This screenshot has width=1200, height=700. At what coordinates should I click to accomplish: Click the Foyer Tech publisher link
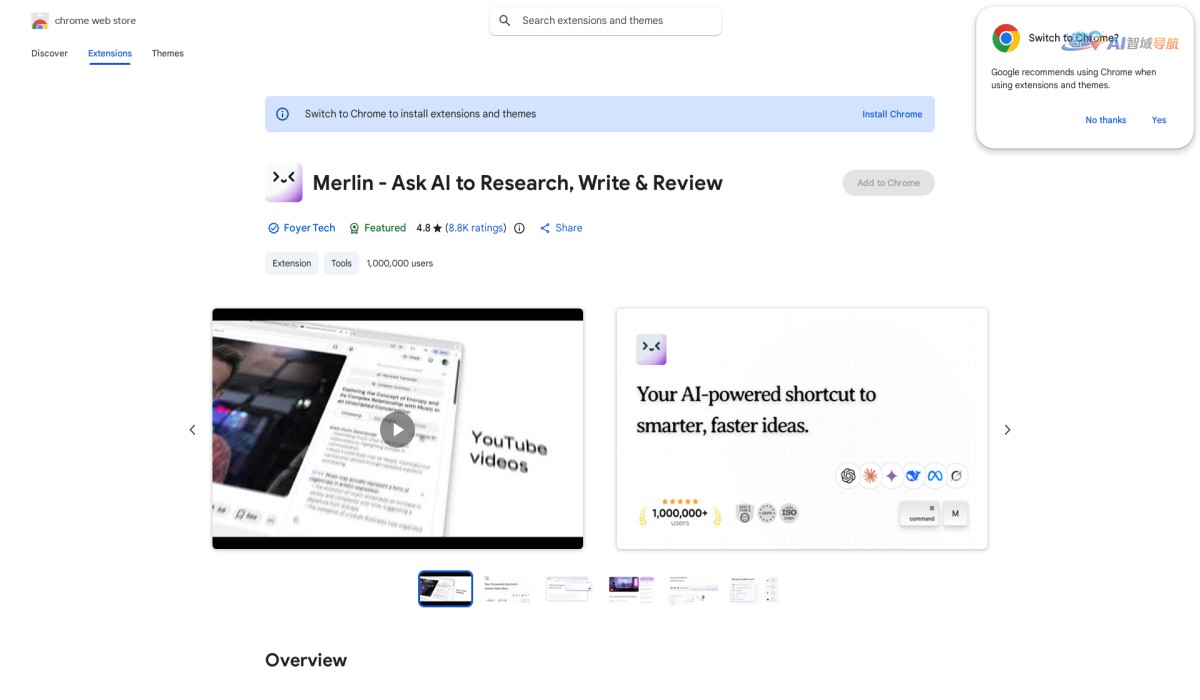click(308, 228)
